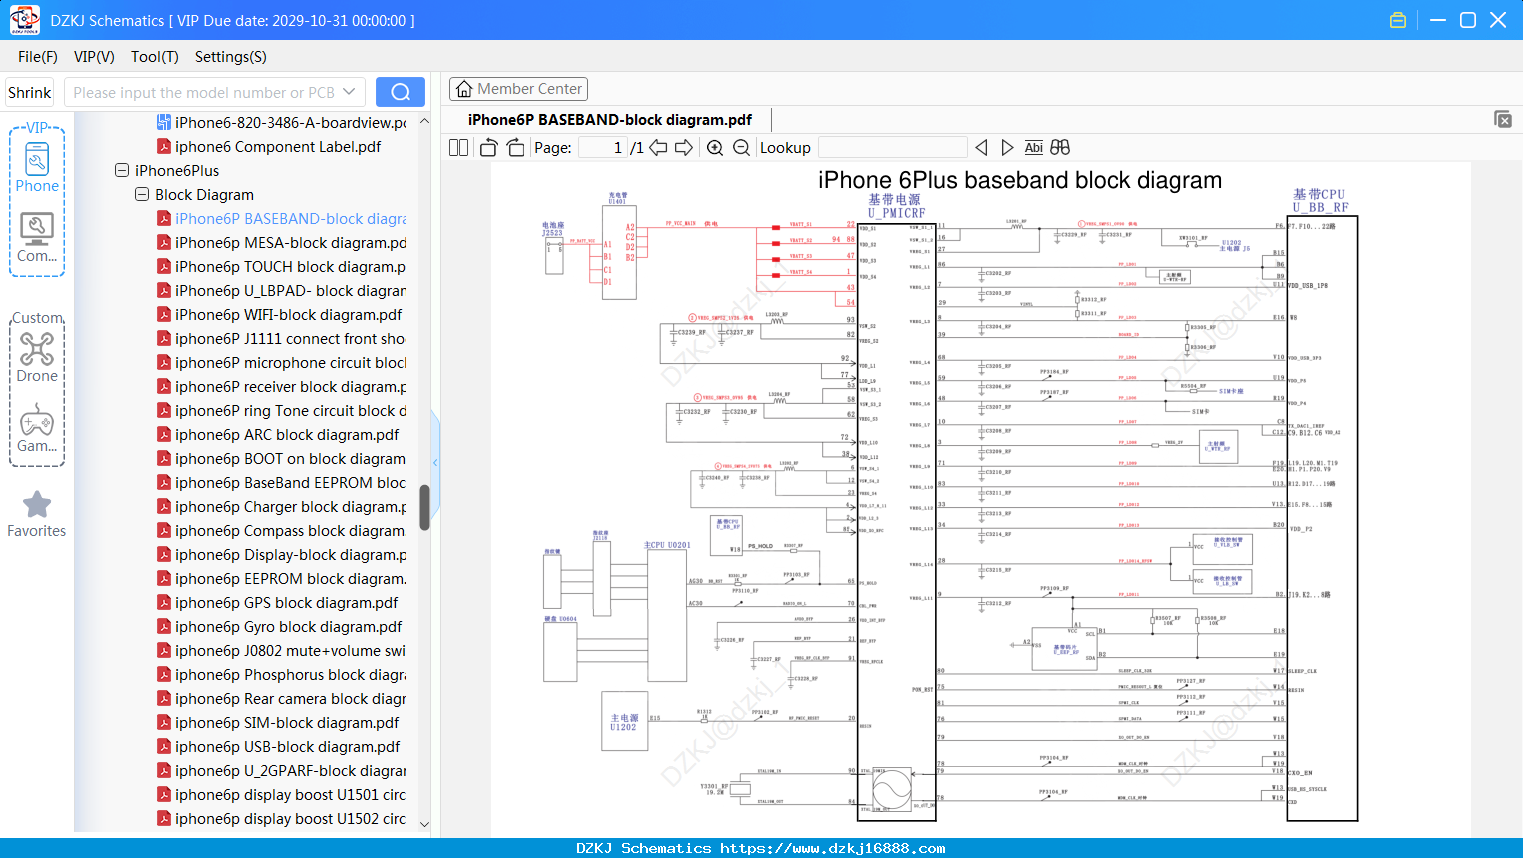The height and width of the screenshot is (858, 1523).
Task: Click the yellow toolbox icon in title bar
Action: [x=1398, y=20]
